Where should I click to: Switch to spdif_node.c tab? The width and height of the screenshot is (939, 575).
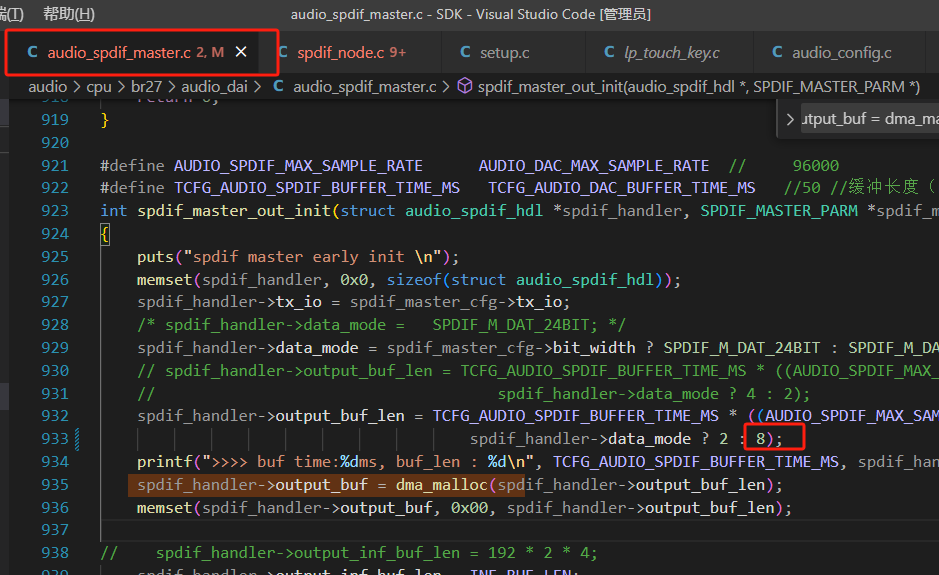point(351,53)
